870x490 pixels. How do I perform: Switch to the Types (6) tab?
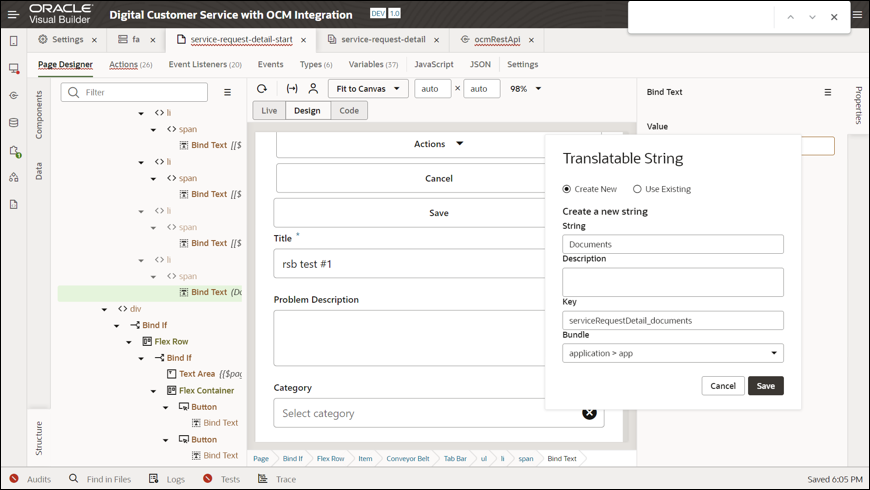(316, 64)
